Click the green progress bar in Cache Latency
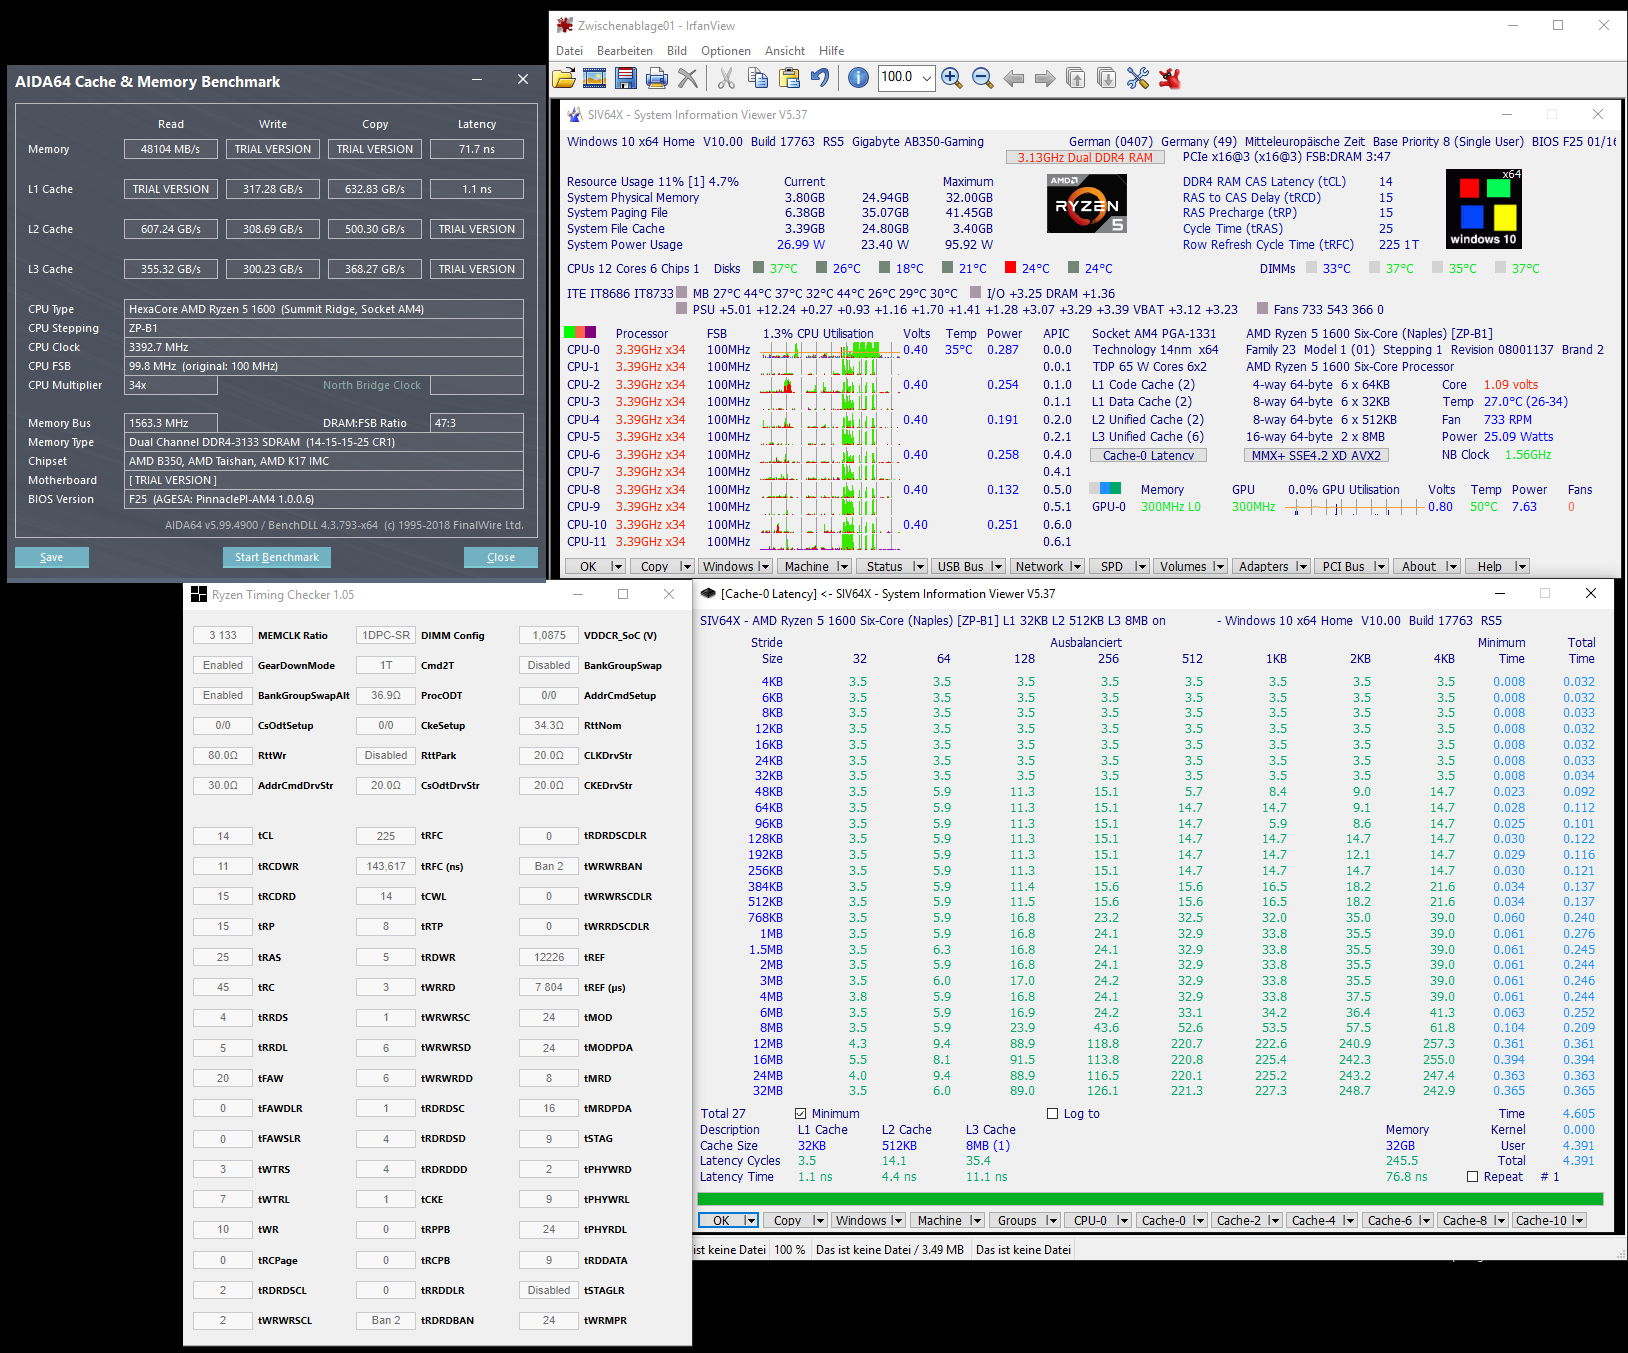This screenshot has height=1353, width=1628. pyautogui.click(x=1150, y=1199)
